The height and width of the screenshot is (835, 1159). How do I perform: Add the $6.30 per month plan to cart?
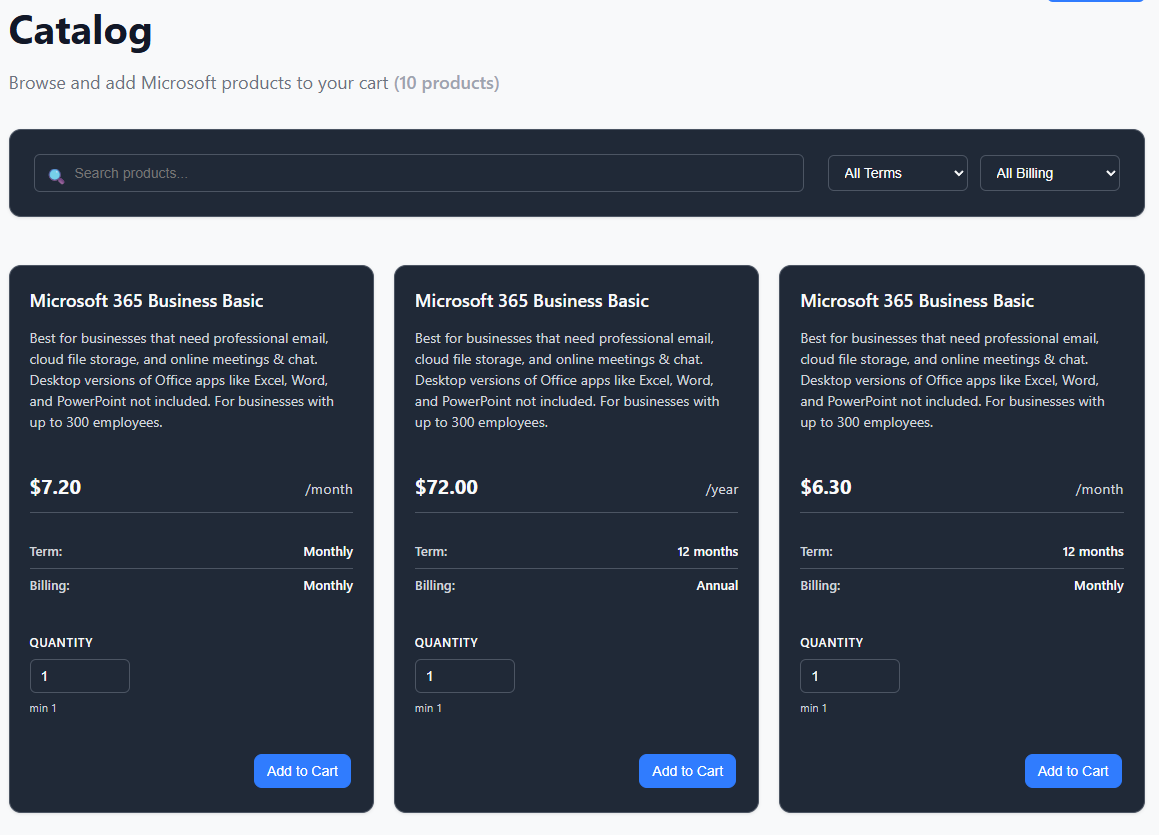pos(1073,771)
